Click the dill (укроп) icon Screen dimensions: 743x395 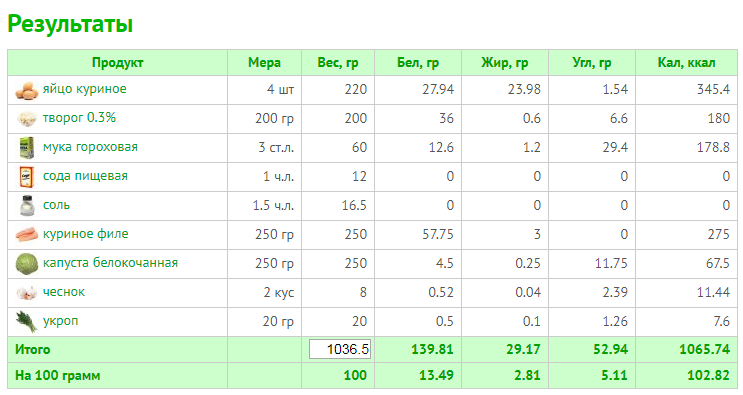[x=27, y=321]
